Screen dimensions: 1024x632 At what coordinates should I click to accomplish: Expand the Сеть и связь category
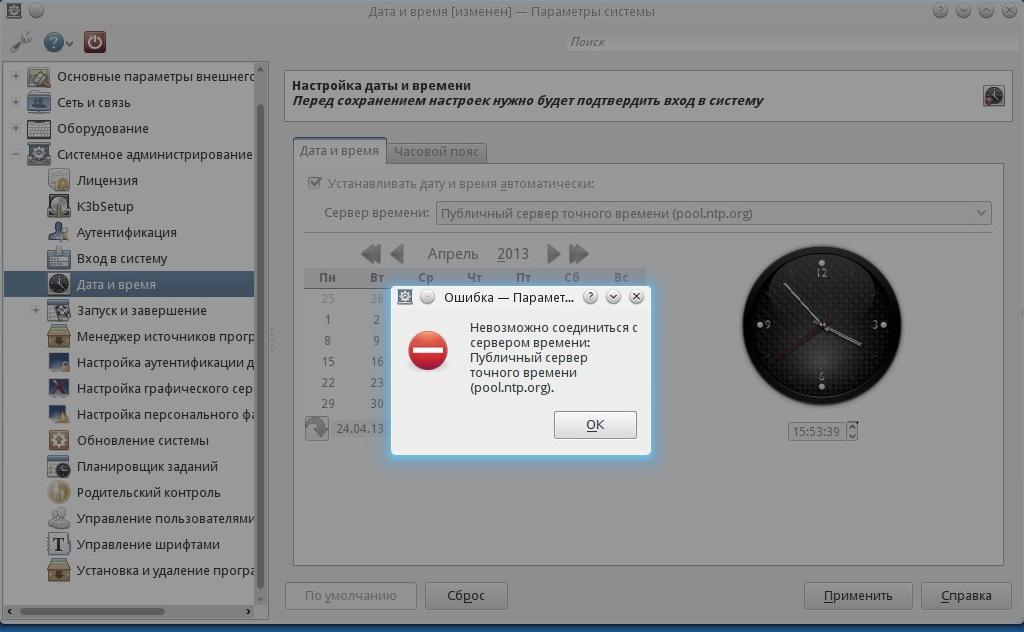click(x=16, y=102)
